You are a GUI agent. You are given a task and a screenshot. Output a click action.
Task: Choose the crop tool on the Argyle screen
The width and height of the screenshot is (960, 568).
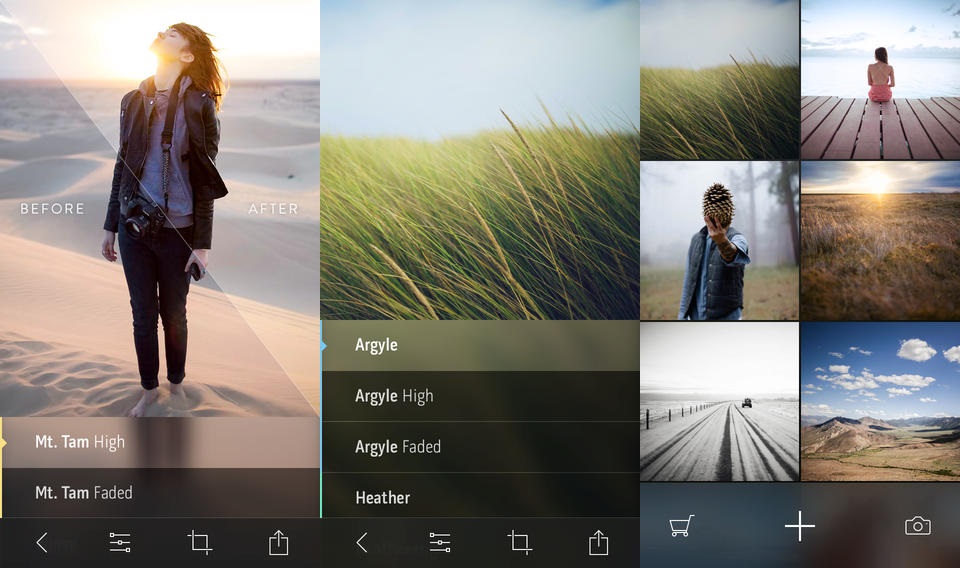point(519,543)
